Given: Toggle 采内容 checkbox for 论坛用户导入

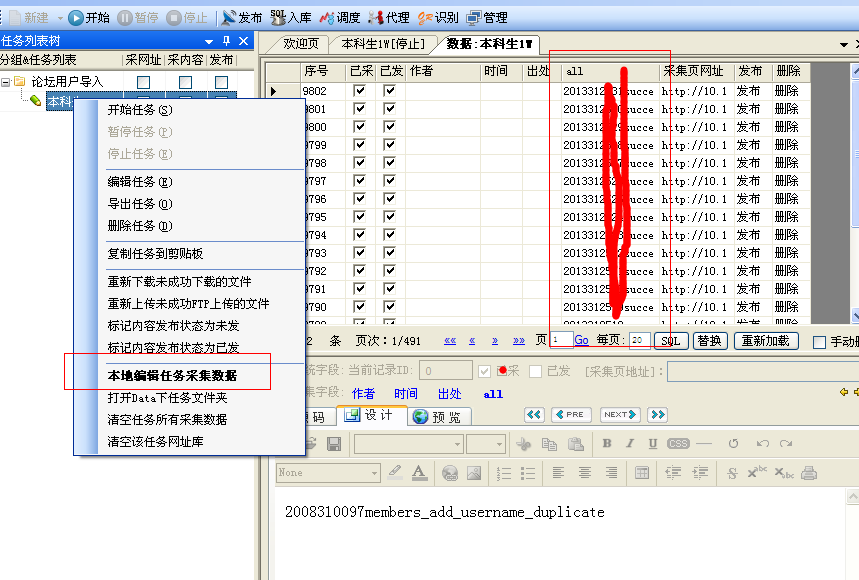Looking at the screenshot, I should 186,82.
